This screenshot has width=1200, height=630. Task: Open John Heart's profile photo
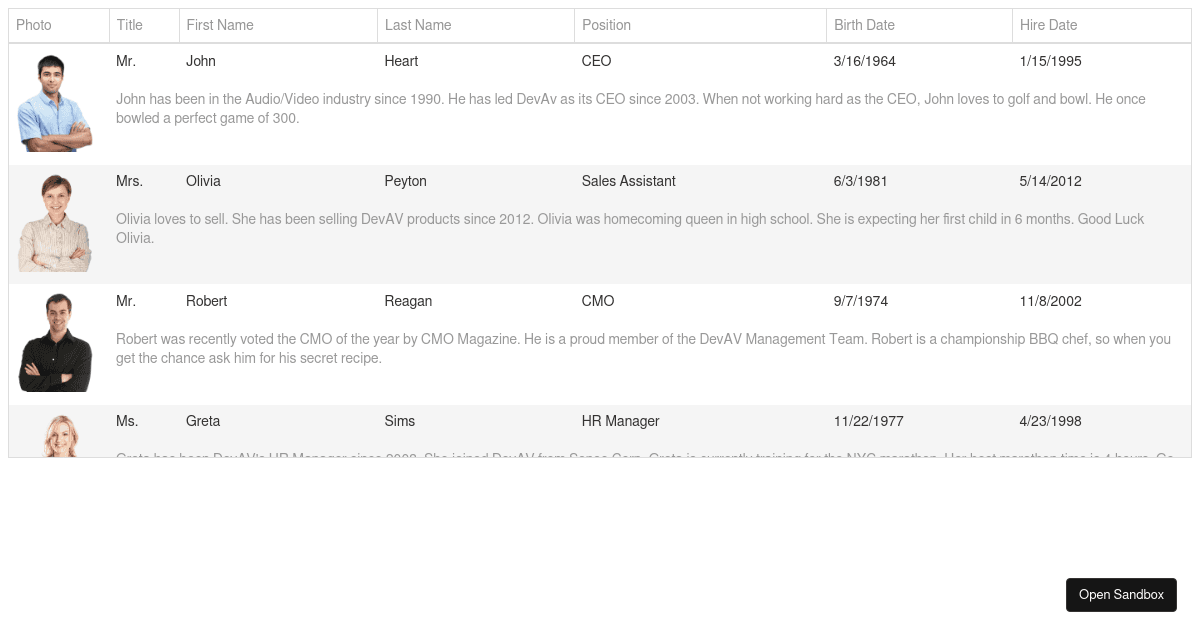click(55, 101)
